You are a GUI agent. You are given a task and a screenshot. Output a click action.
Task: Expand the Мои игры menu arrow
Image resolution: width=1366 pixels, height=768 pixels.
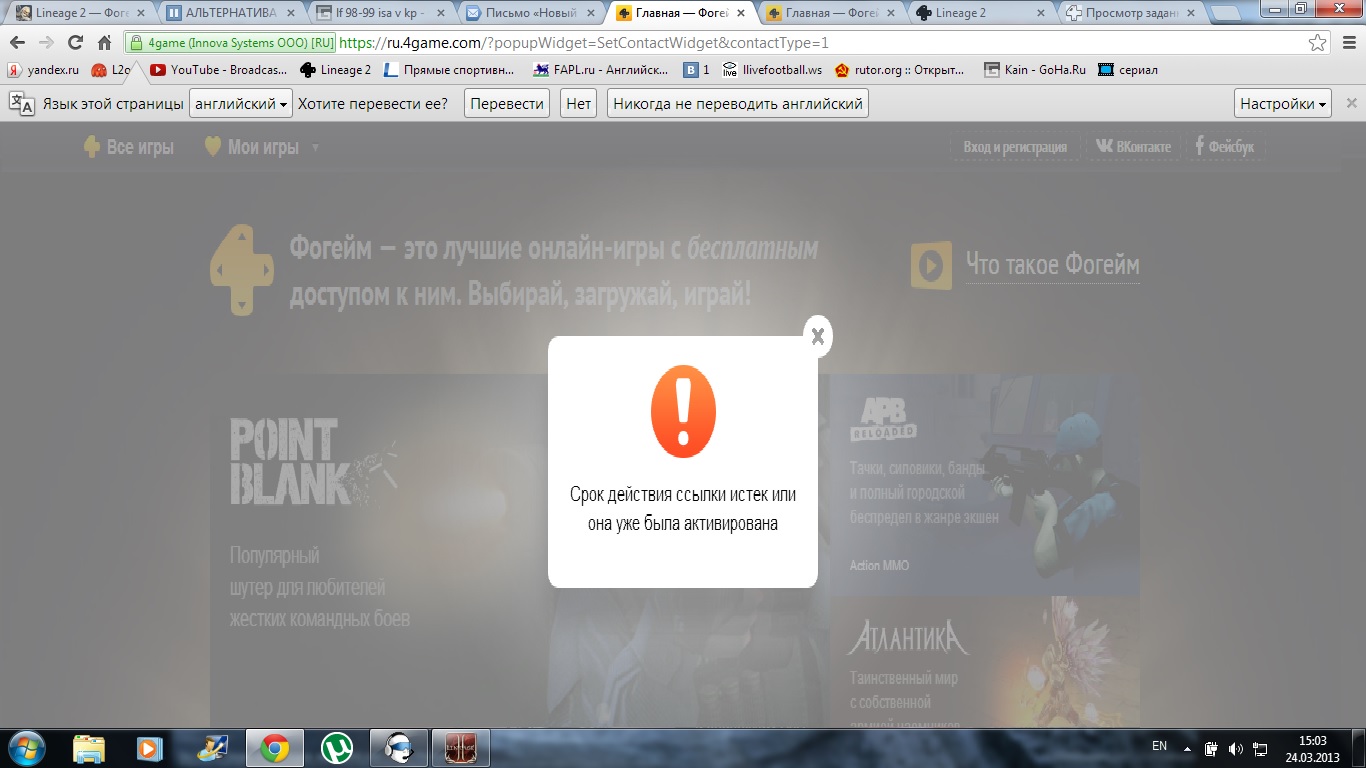click(x=315, y=148)
